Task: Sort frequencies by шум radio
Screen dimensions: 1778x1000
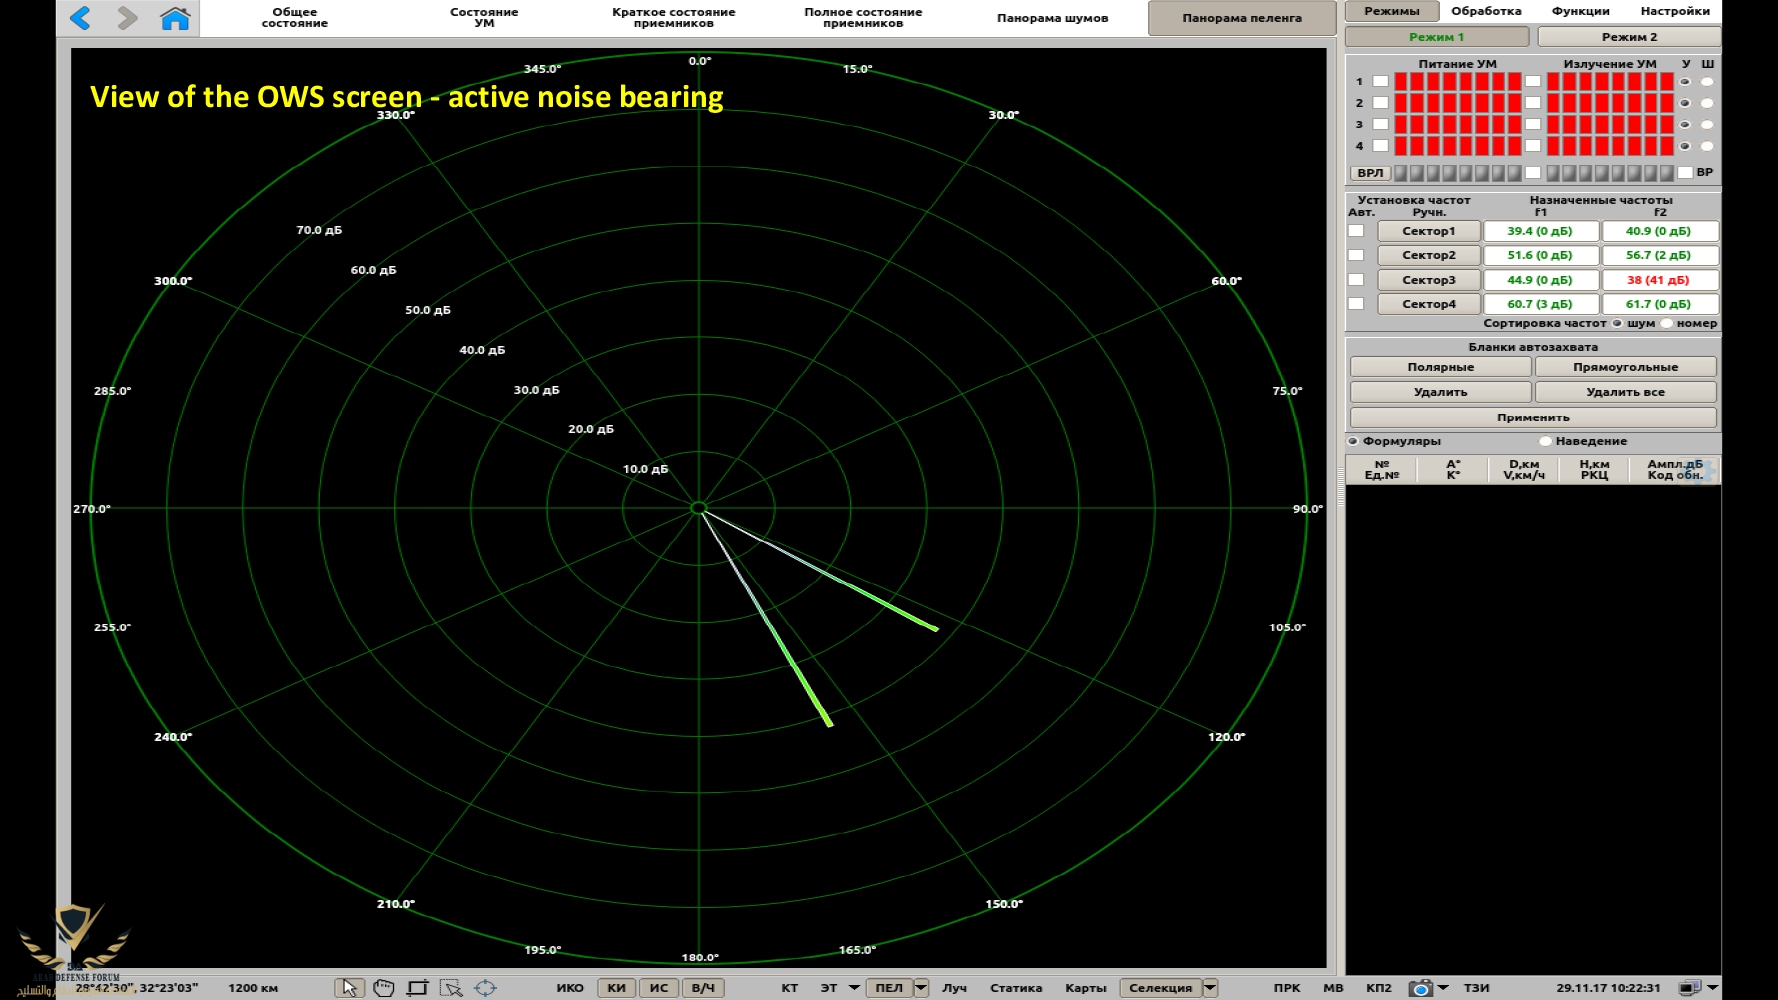Action: (x=1617, y=323)
